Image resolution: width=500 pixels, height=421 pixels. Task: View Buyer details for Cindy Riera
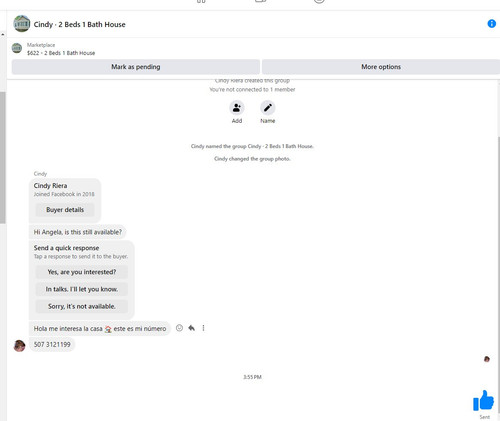tap(65, 210)
